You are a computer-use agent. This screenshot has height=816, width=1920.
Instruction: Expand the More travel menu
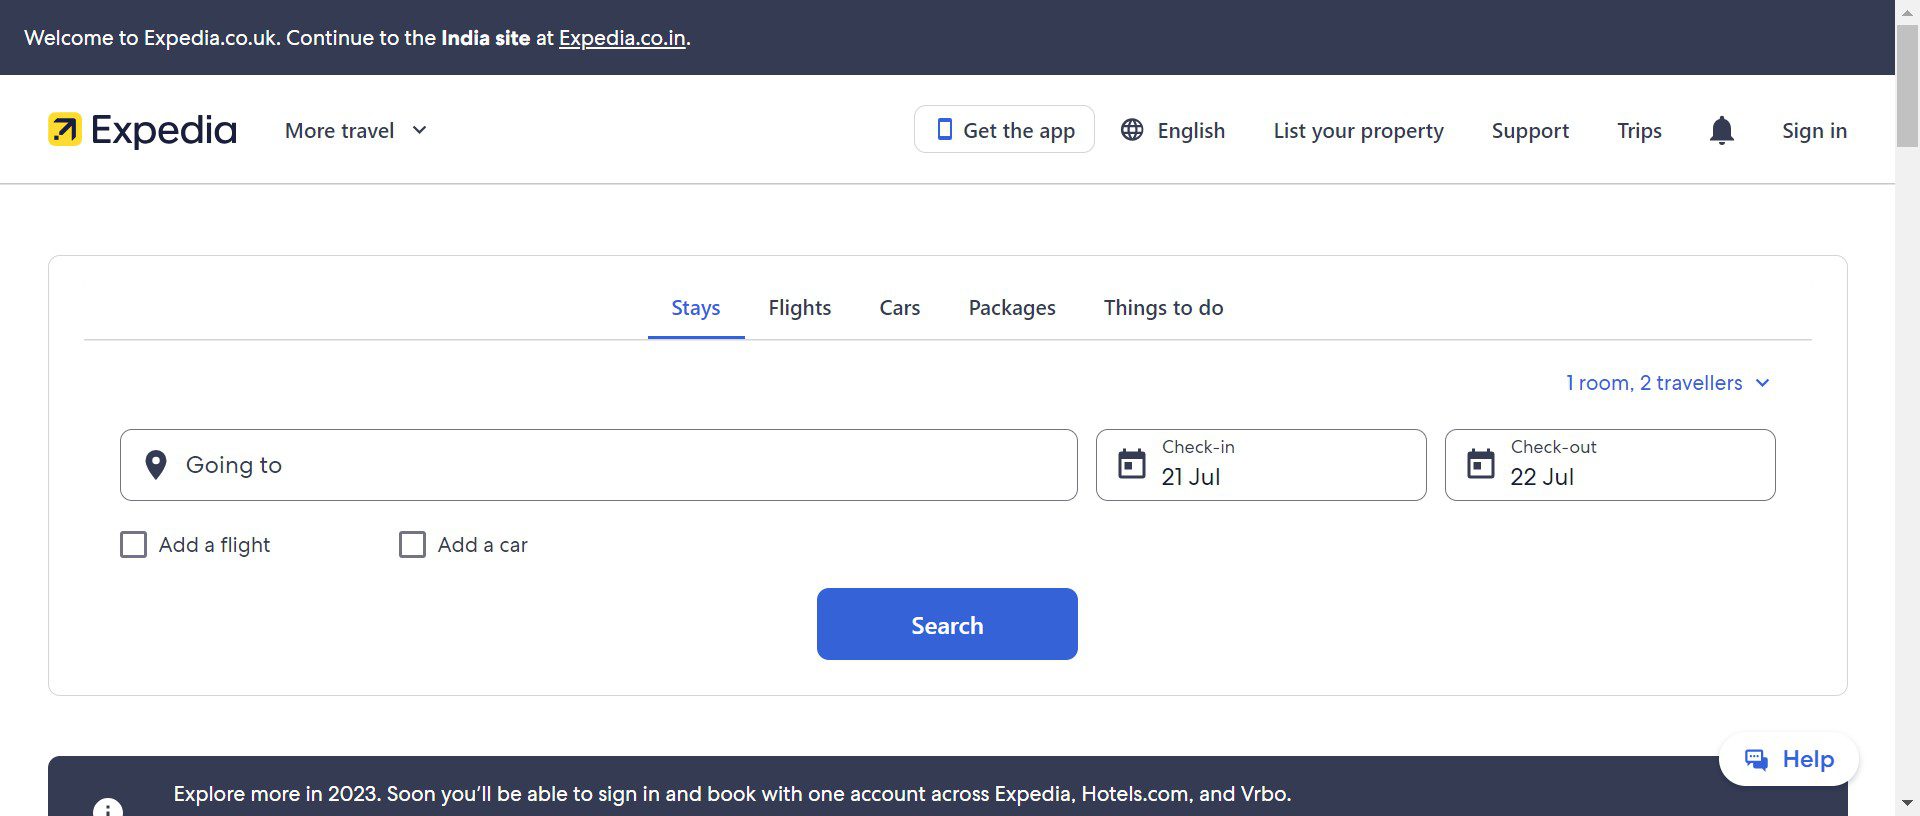click(x=356, y=131)
